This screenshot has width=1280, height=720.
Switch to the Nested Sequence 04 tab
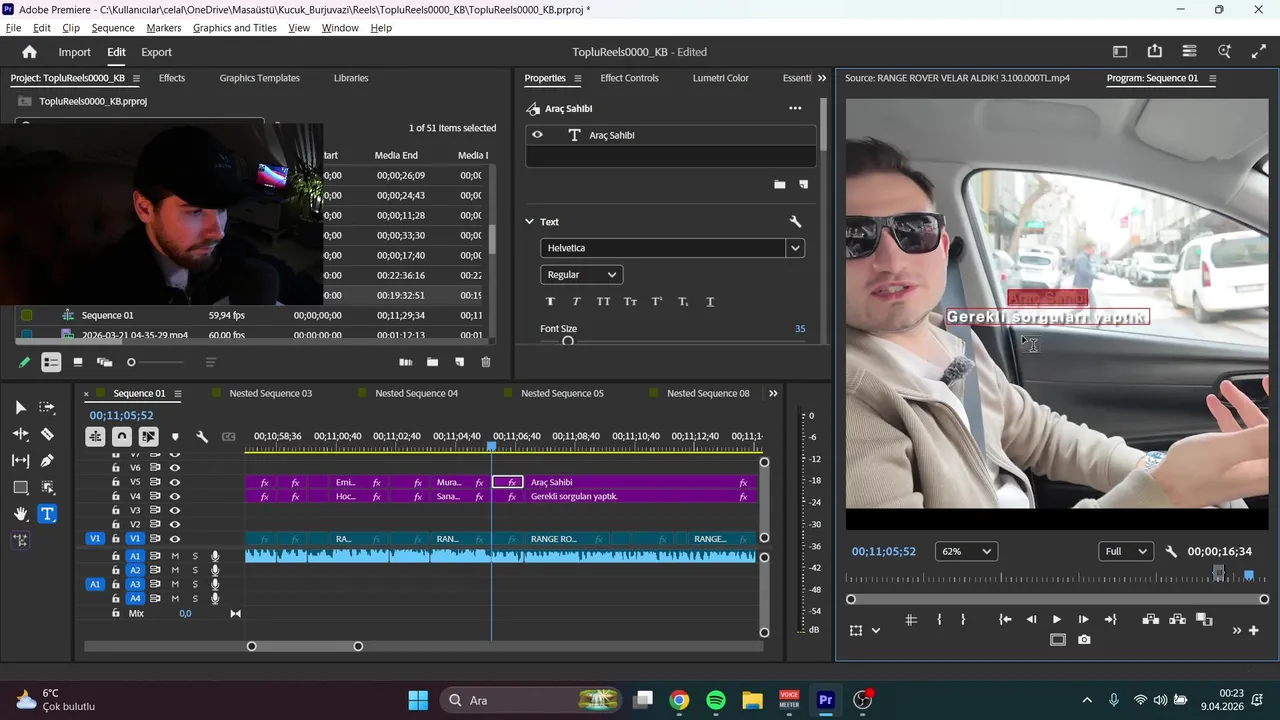click(416, 394)
